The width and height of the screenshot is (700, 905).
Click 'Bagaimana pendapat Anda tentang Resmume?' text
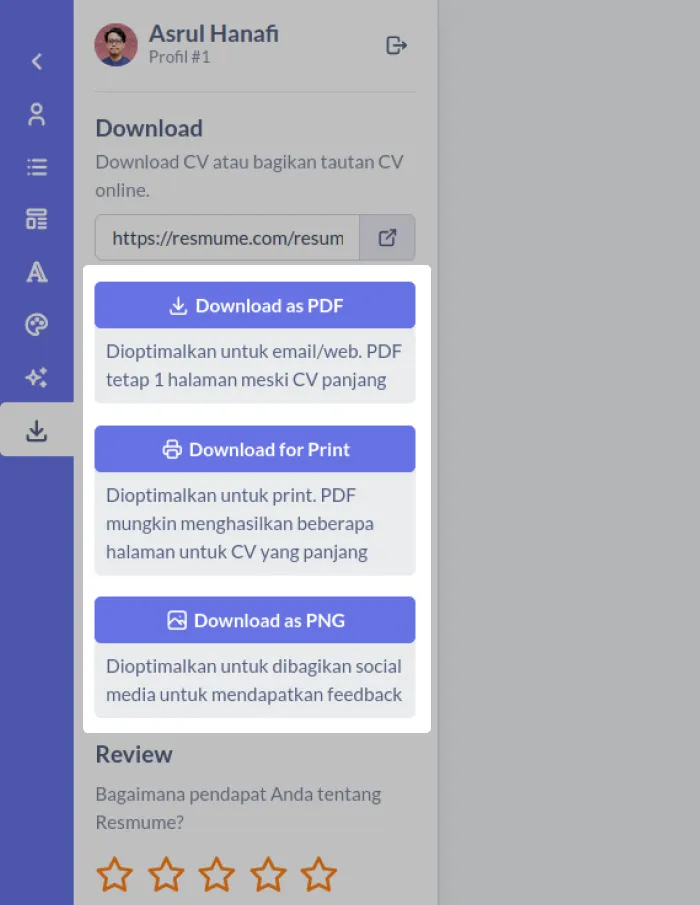click(x=238, y=808)
